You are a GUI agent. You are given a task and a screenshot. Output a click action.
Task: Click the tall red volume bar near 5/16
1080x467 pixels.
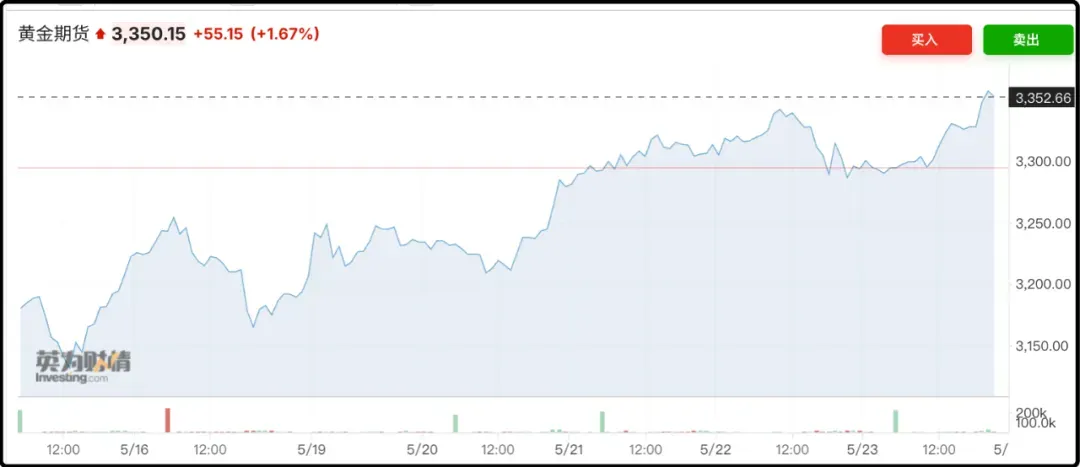pos(168,420)
